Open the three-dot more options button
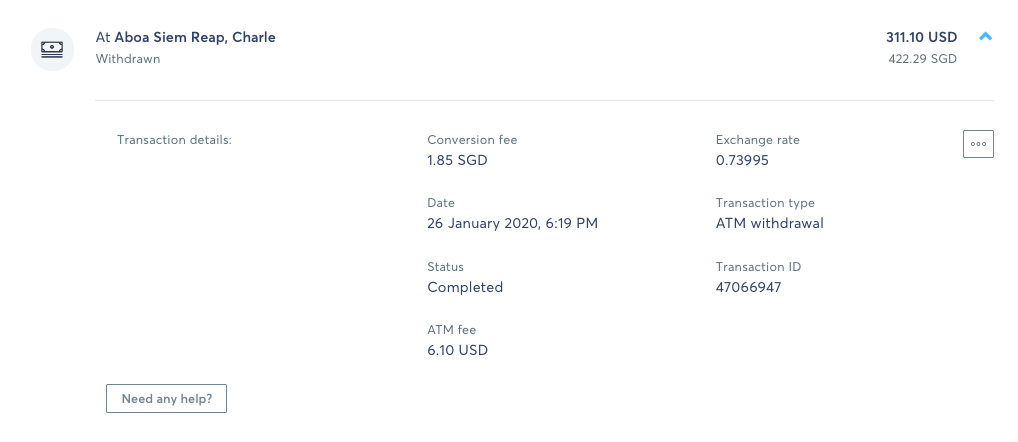The width and height of the screenshot is (1018, 442). [x=978, y=144]
